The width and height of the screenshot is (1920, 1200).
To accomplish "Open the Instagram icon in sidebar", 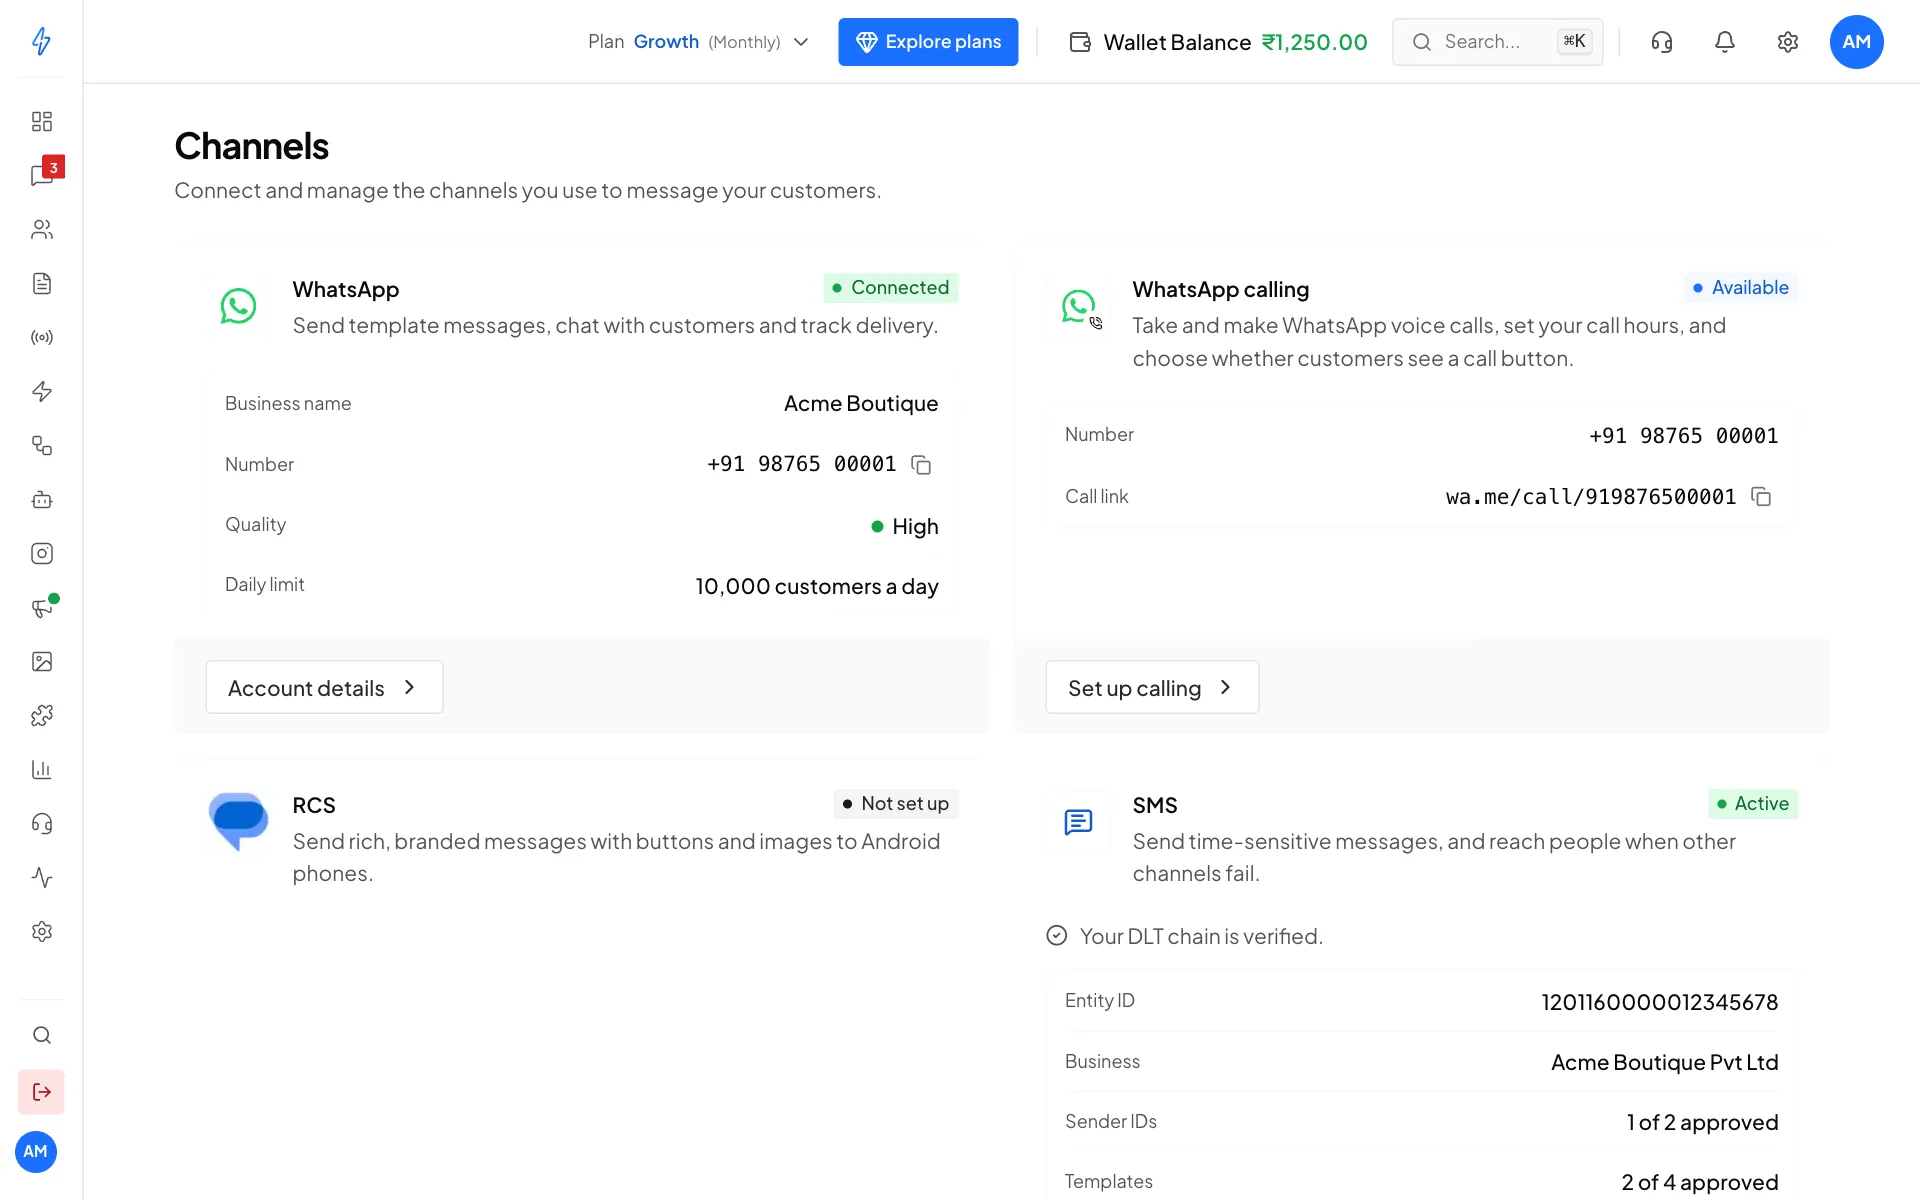I will pyautogui.click(x=41, y=553).
